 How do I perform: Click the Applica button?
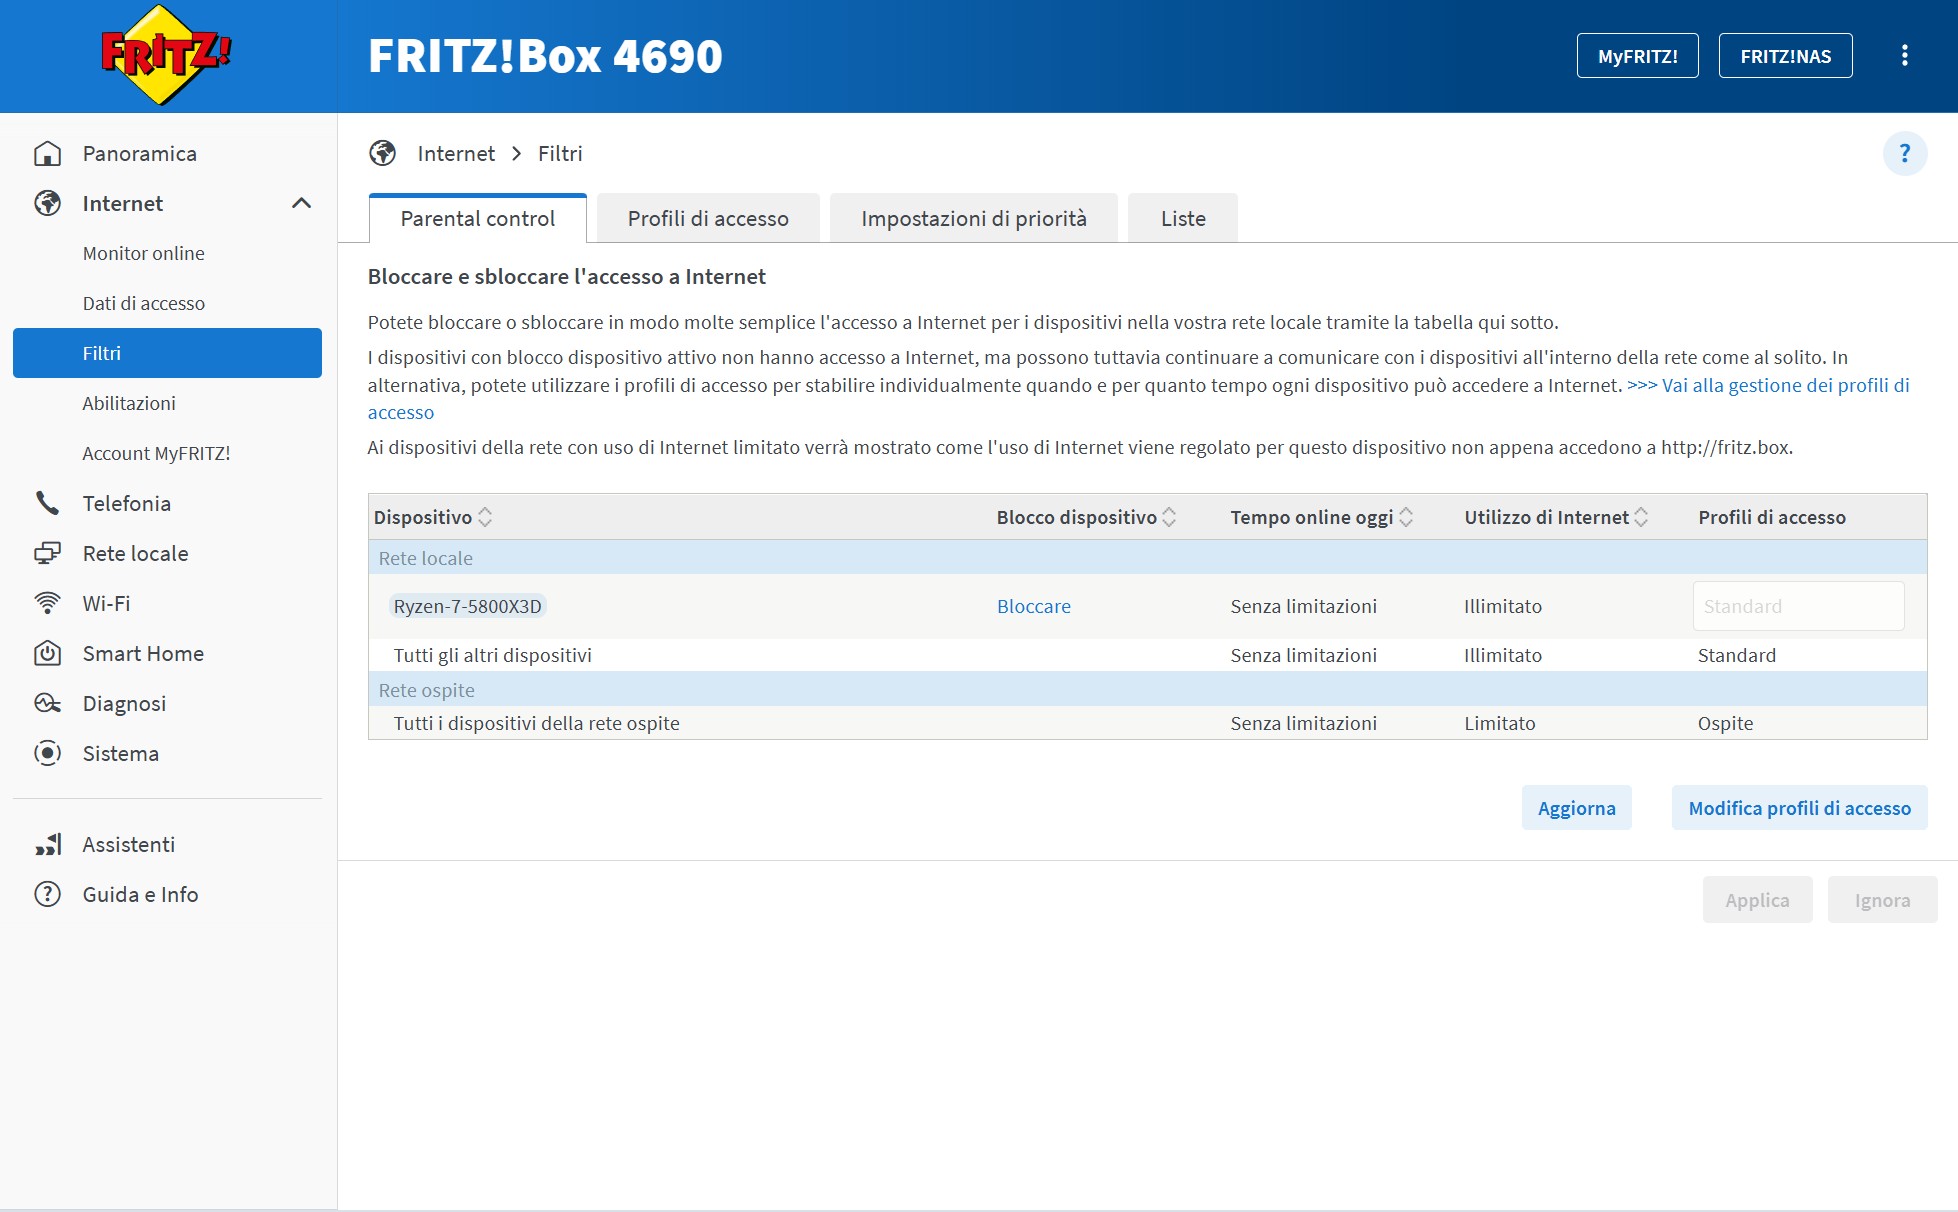tap(1757, 900)
